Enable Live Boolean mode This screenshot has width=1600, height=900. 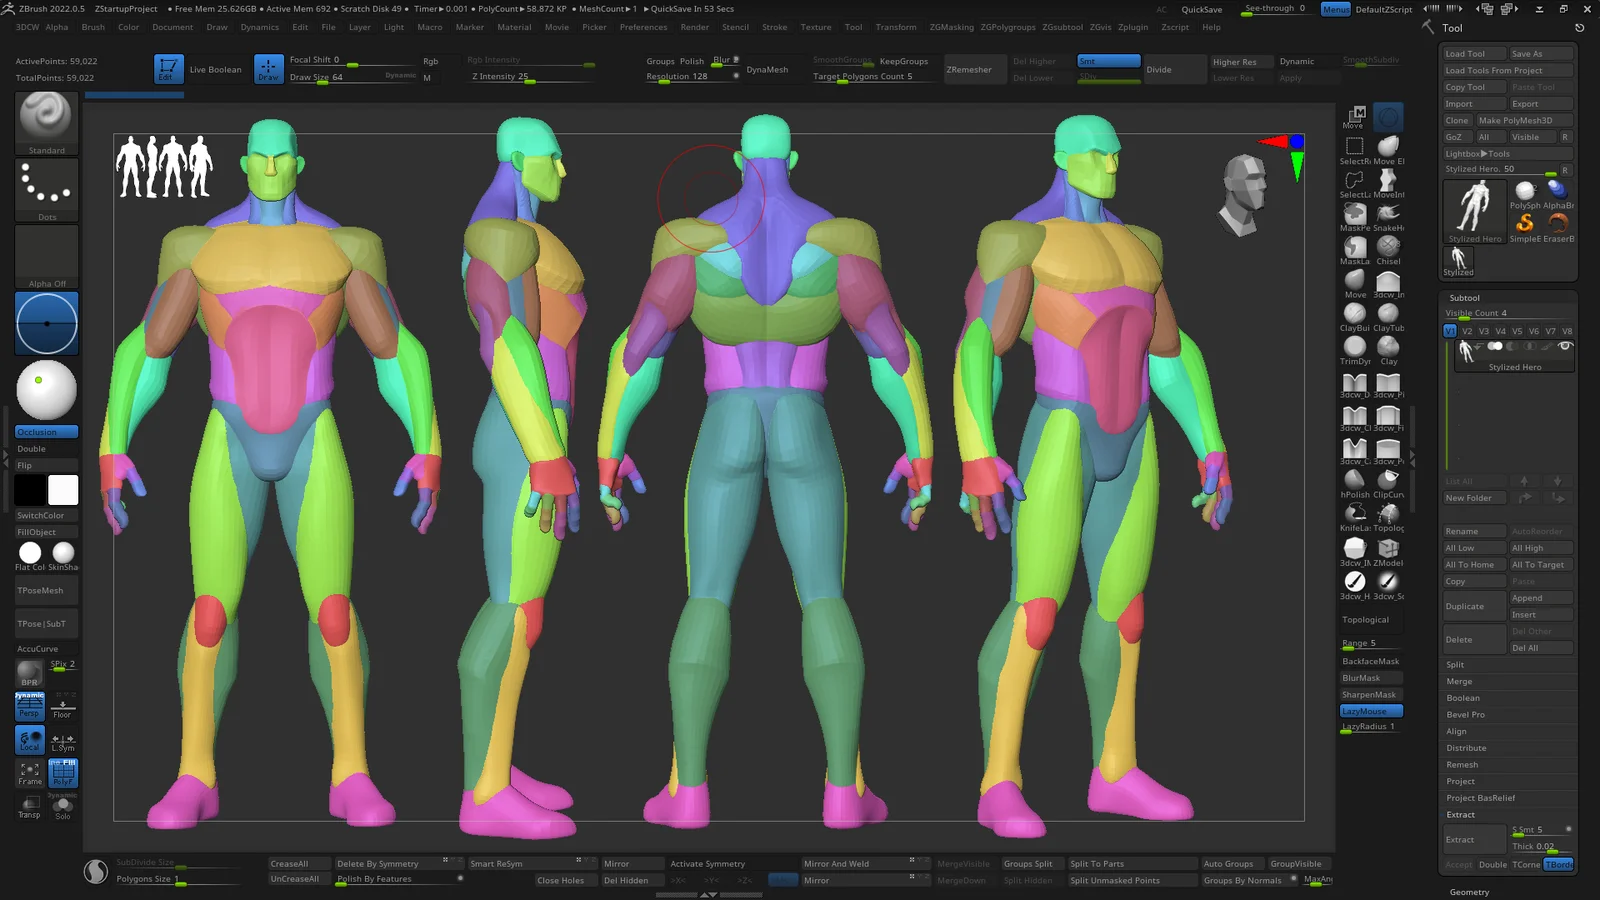pos(215,70)
